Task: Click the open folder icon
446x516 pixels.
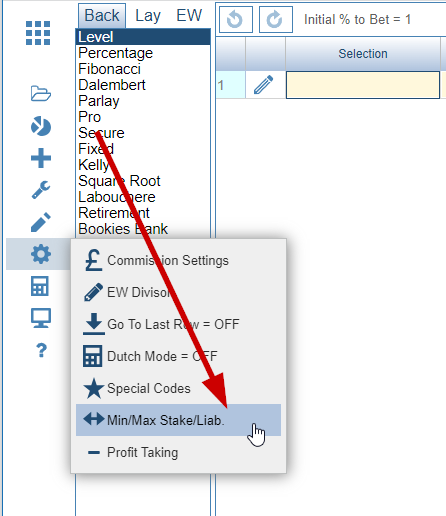Action: pos(41,93)
